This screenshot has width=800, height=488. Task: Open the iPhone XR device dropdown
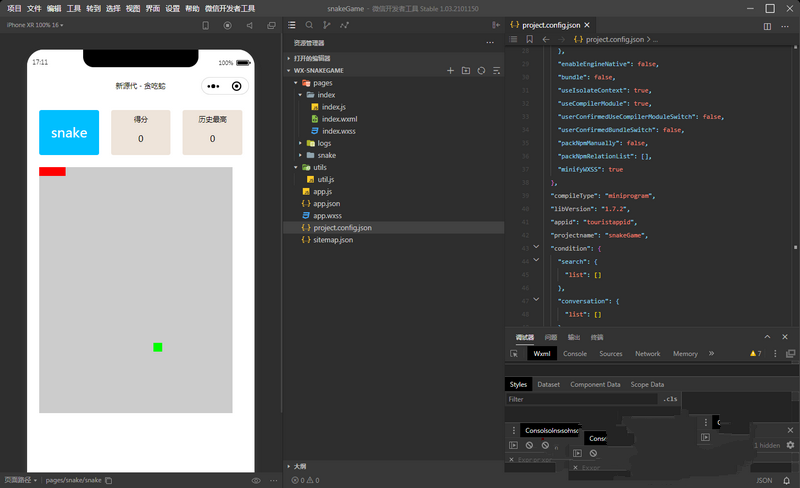[34, 25]
